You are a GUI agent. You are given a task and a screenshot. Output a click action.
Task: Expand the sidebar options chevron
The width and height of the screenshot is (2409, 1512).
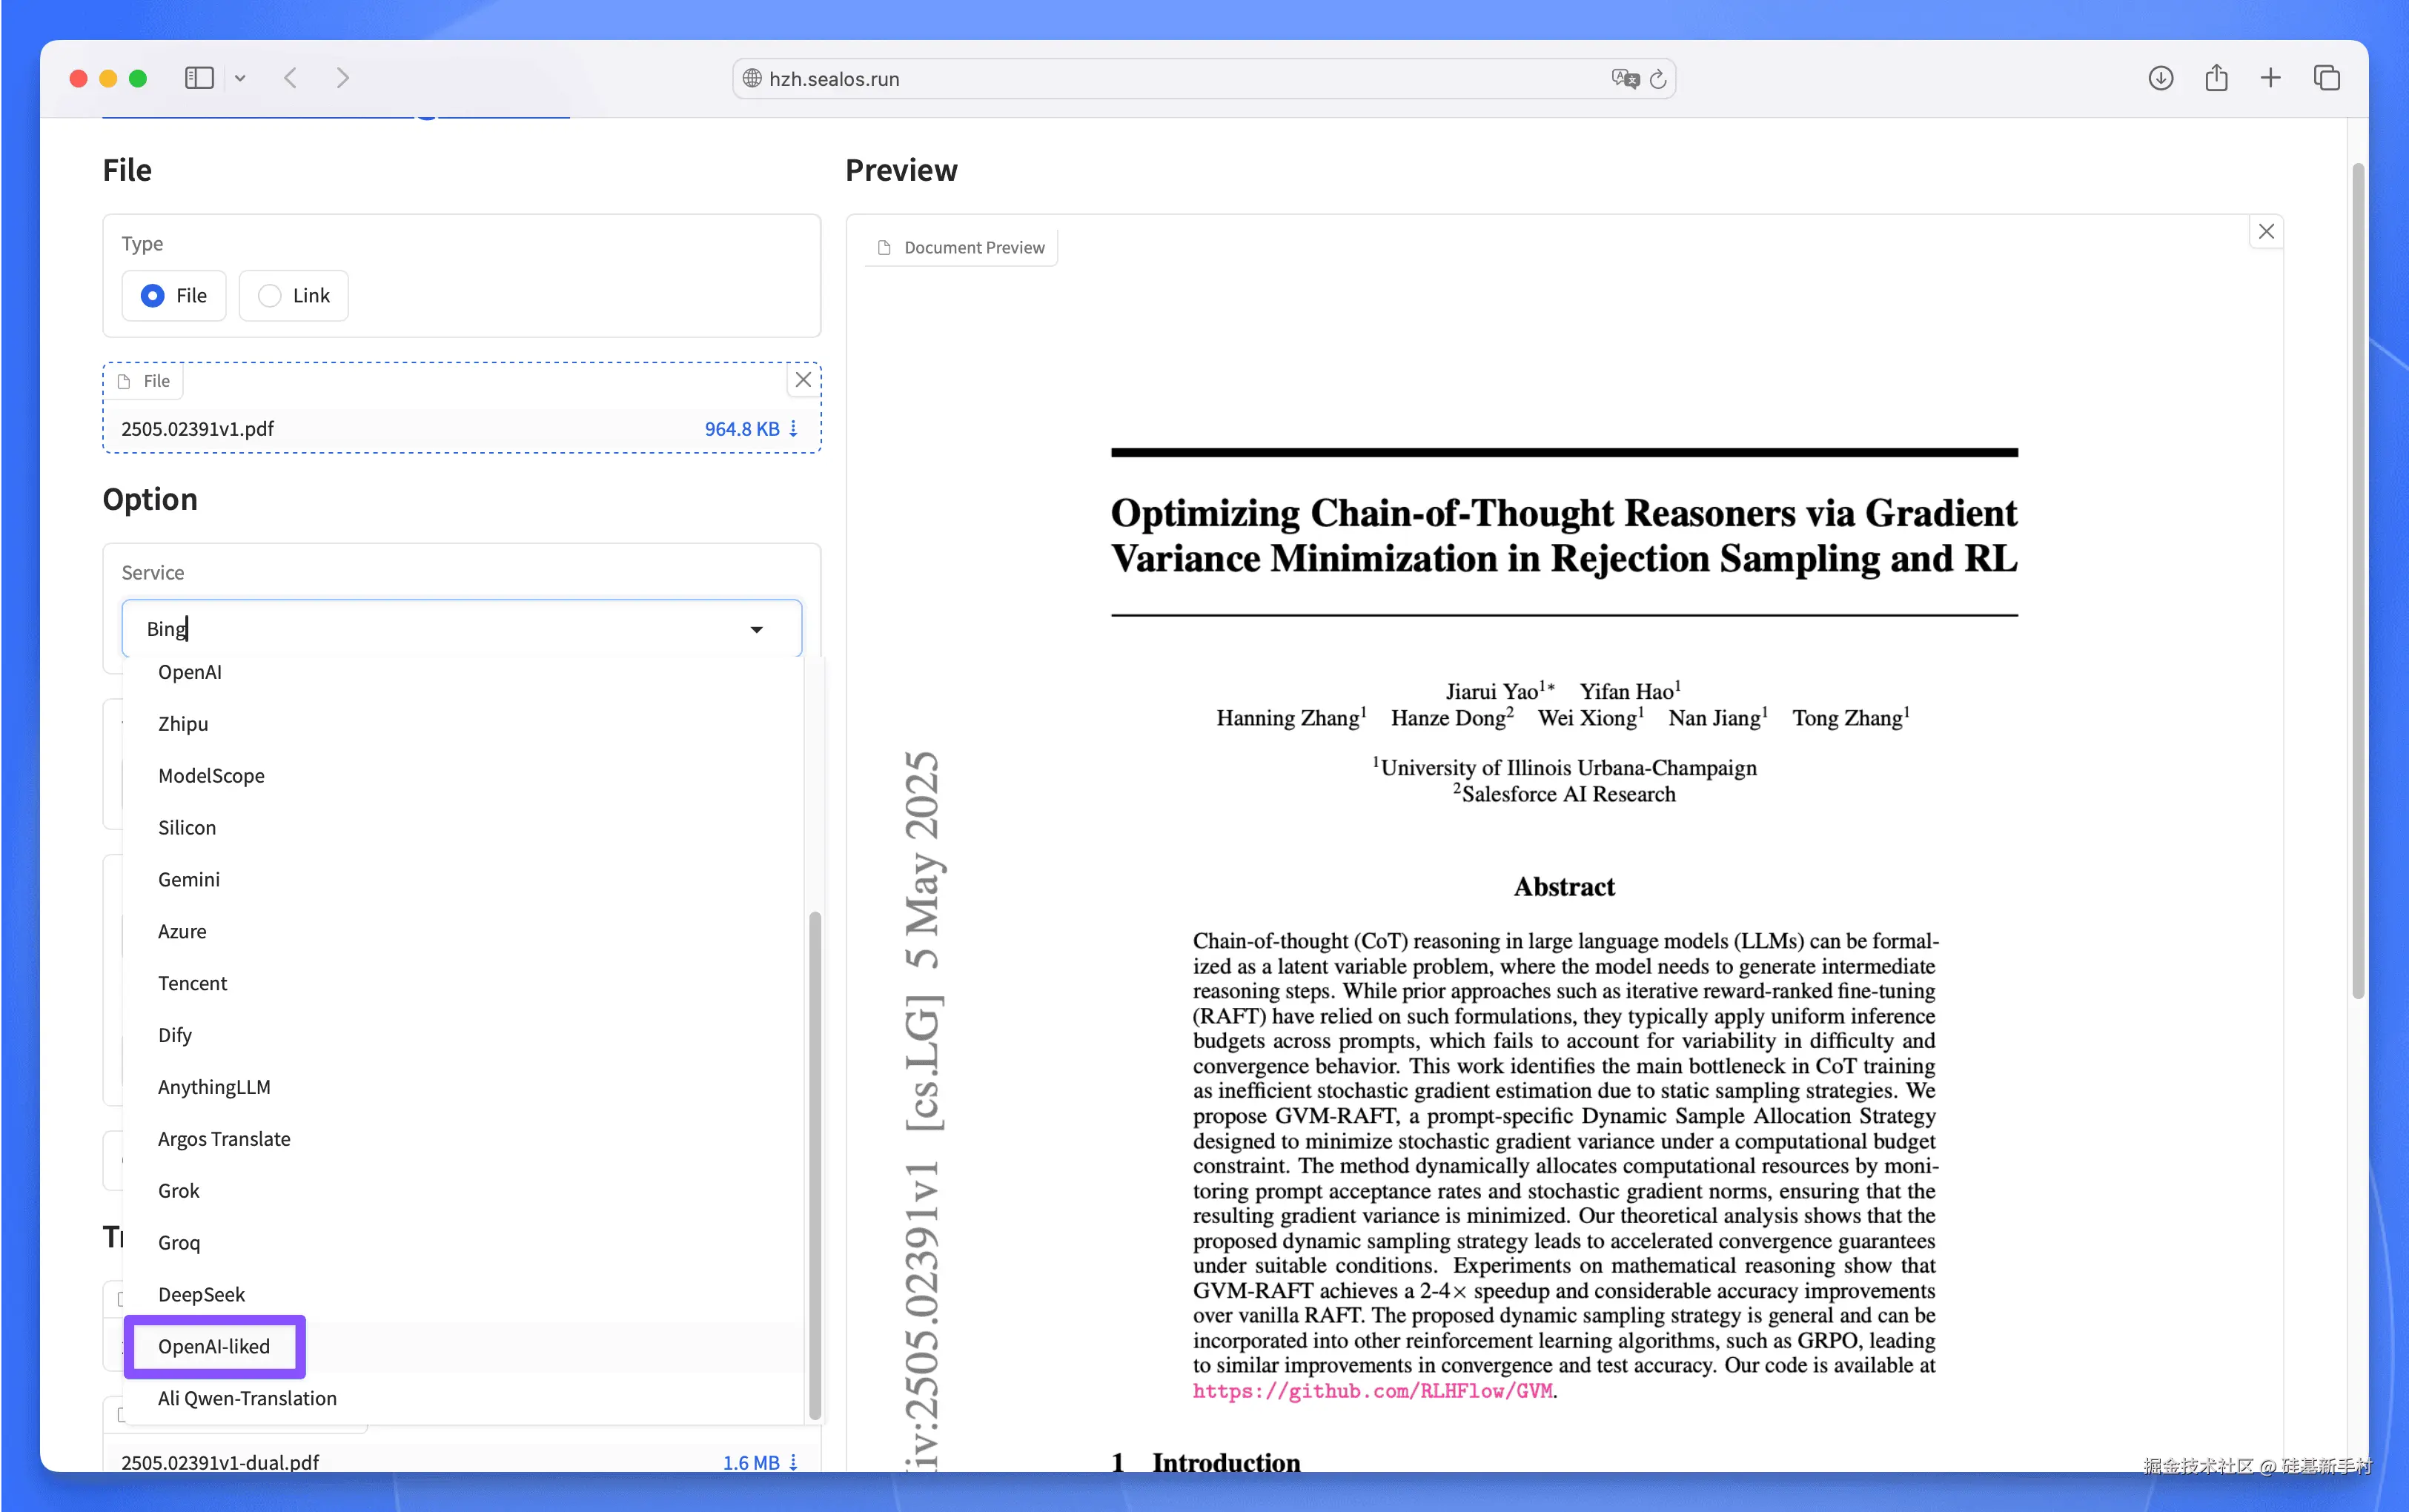[x=240, y=78]
